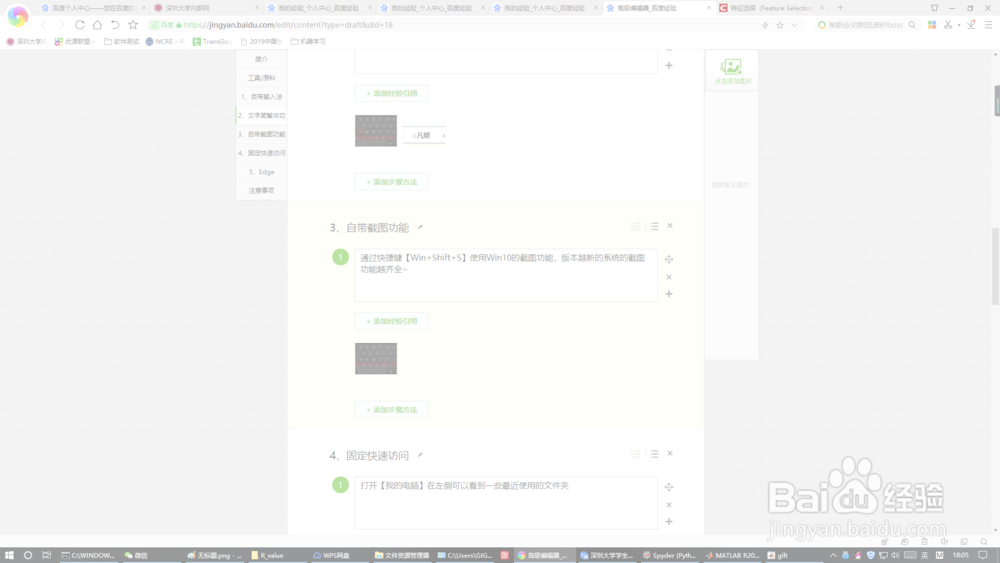Add a step below the Win+Shift+S step
The width and height of the screenshot is (1000, 563).
pyautogui.click(x=669, y=294)
